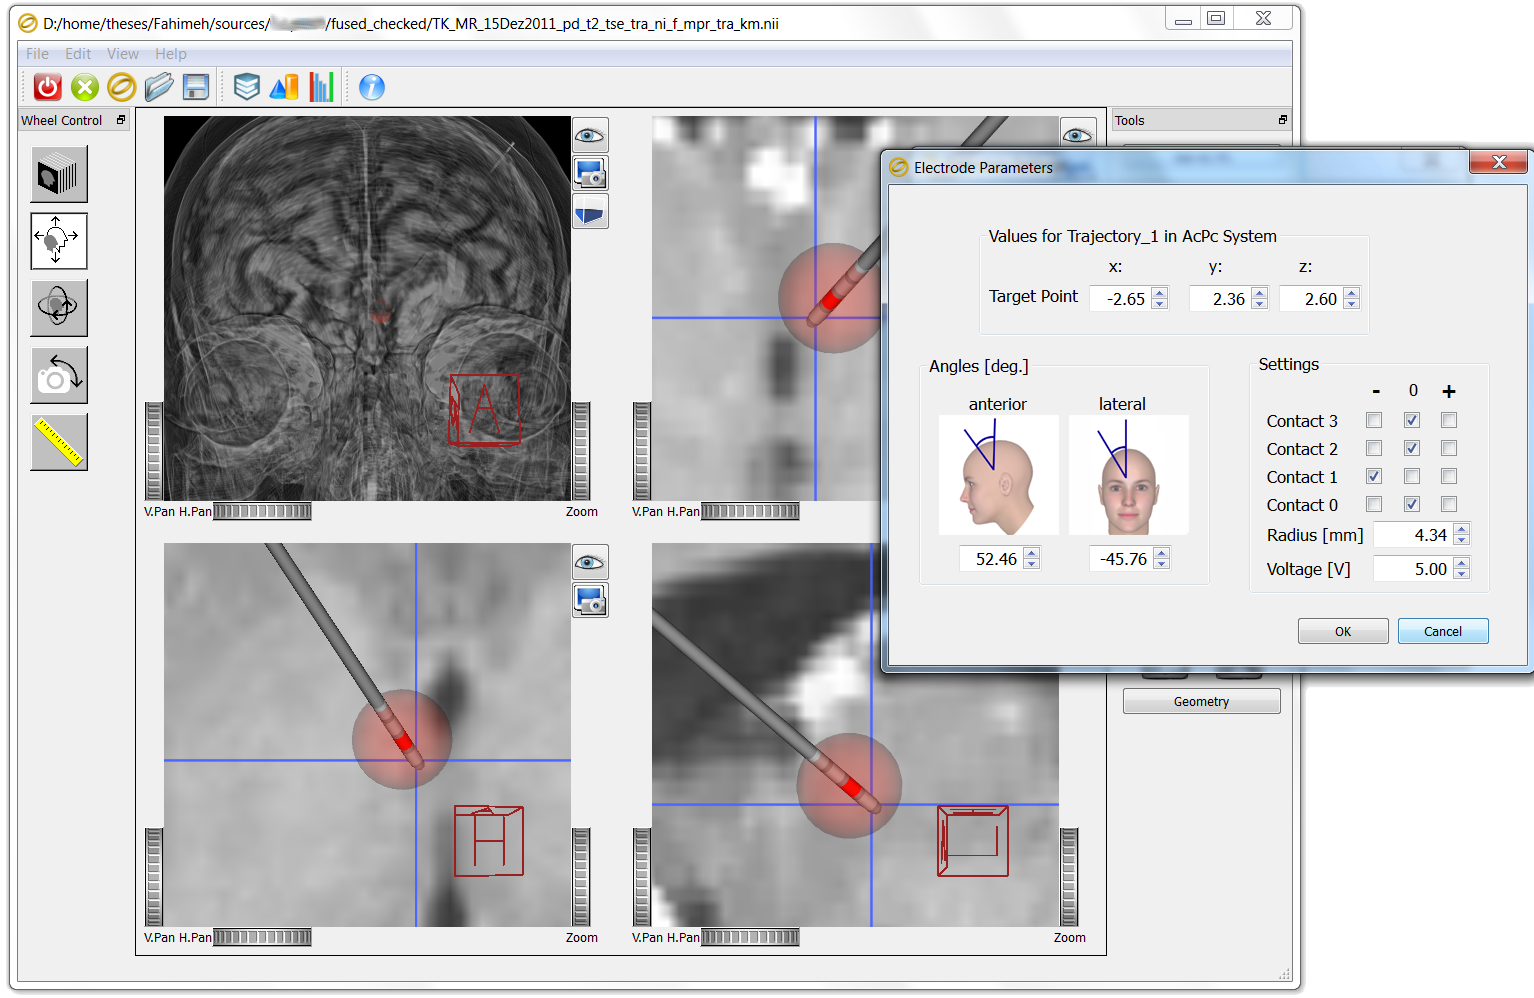Click the camera snapshot tool in left panel
Viewport: 1534px width, 998px height.
click(x=59, y=375)
